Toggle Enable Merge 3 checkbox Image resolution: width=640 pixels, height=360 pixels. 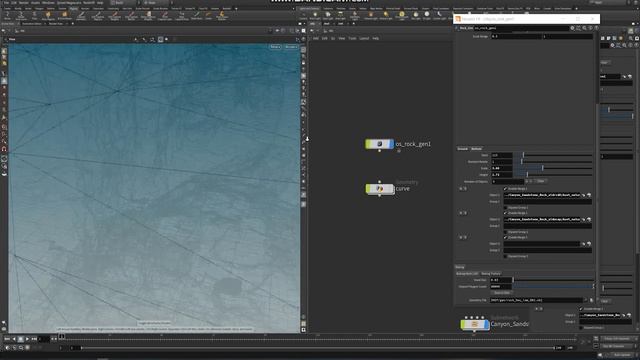[x=505, y=237]
